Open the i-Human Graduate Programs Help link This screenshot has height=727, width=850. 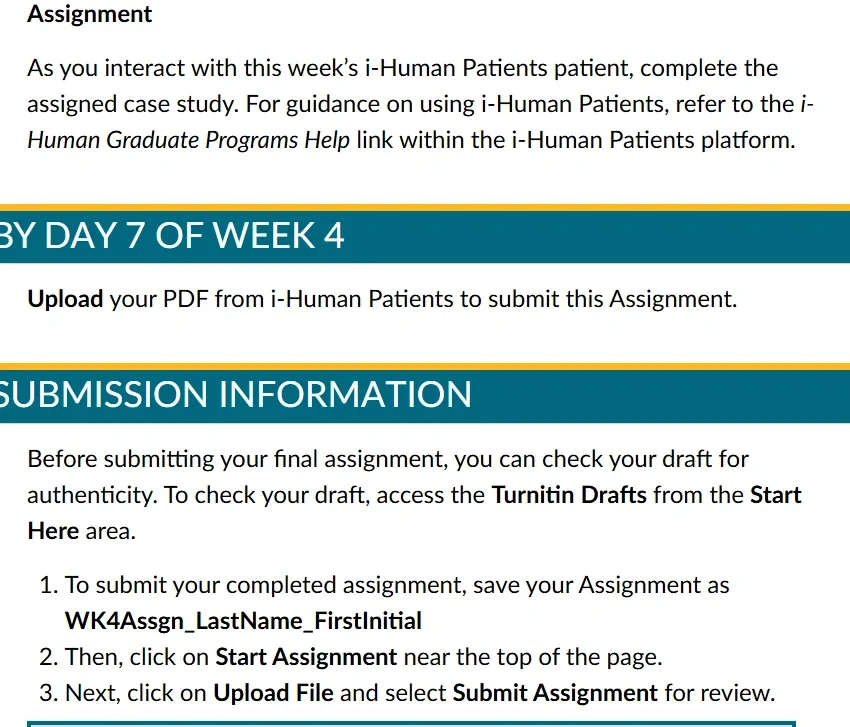[x=188, y=140]
